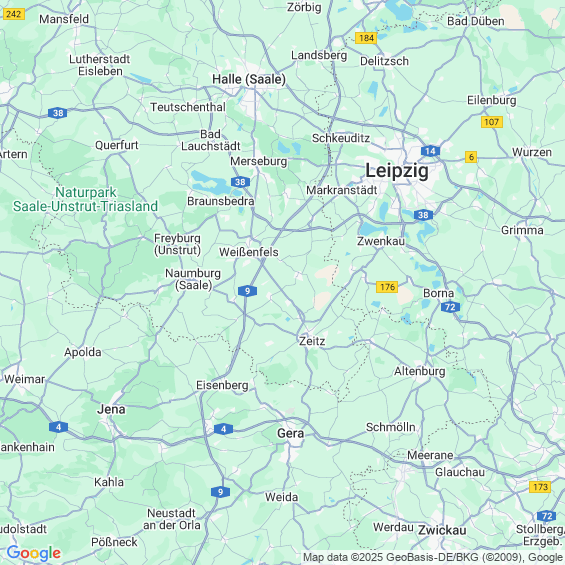Click the Naturpark Saale-Unstrut-Triasland label
This screenshot has height=565, width=565.
(85, 199)
